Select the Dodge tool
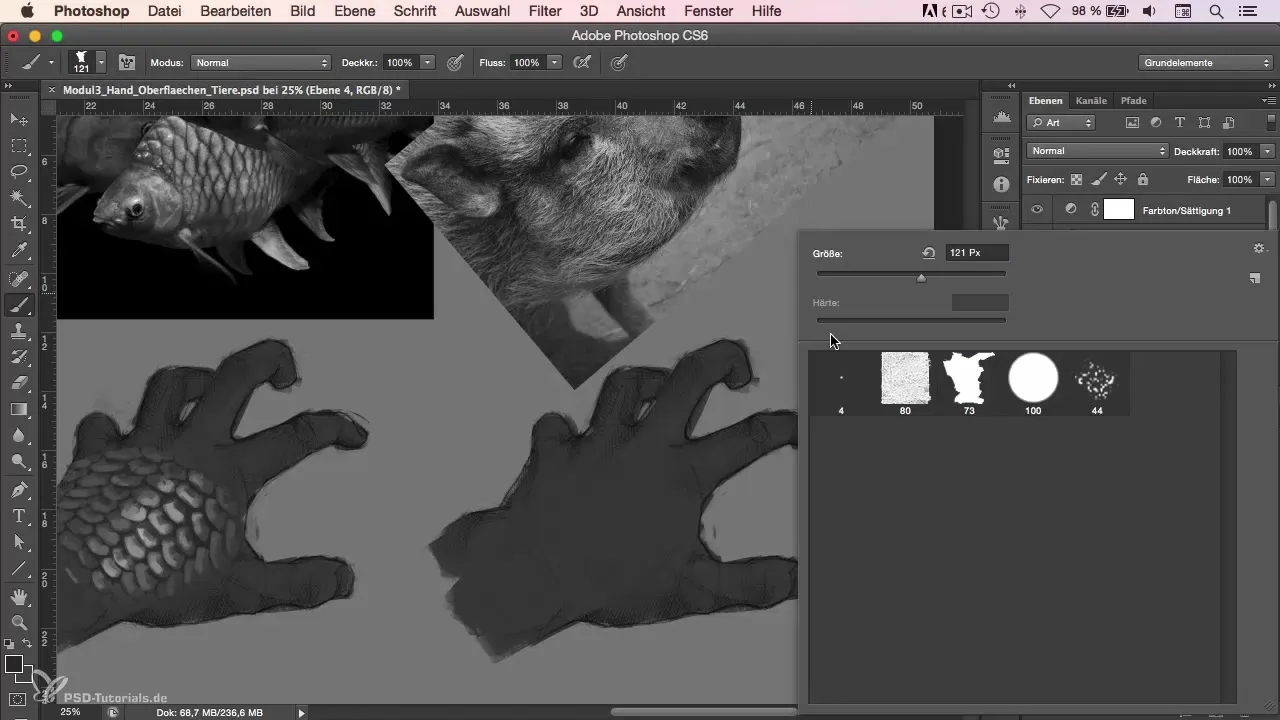1280x720 pixels. tap(19, 461)
